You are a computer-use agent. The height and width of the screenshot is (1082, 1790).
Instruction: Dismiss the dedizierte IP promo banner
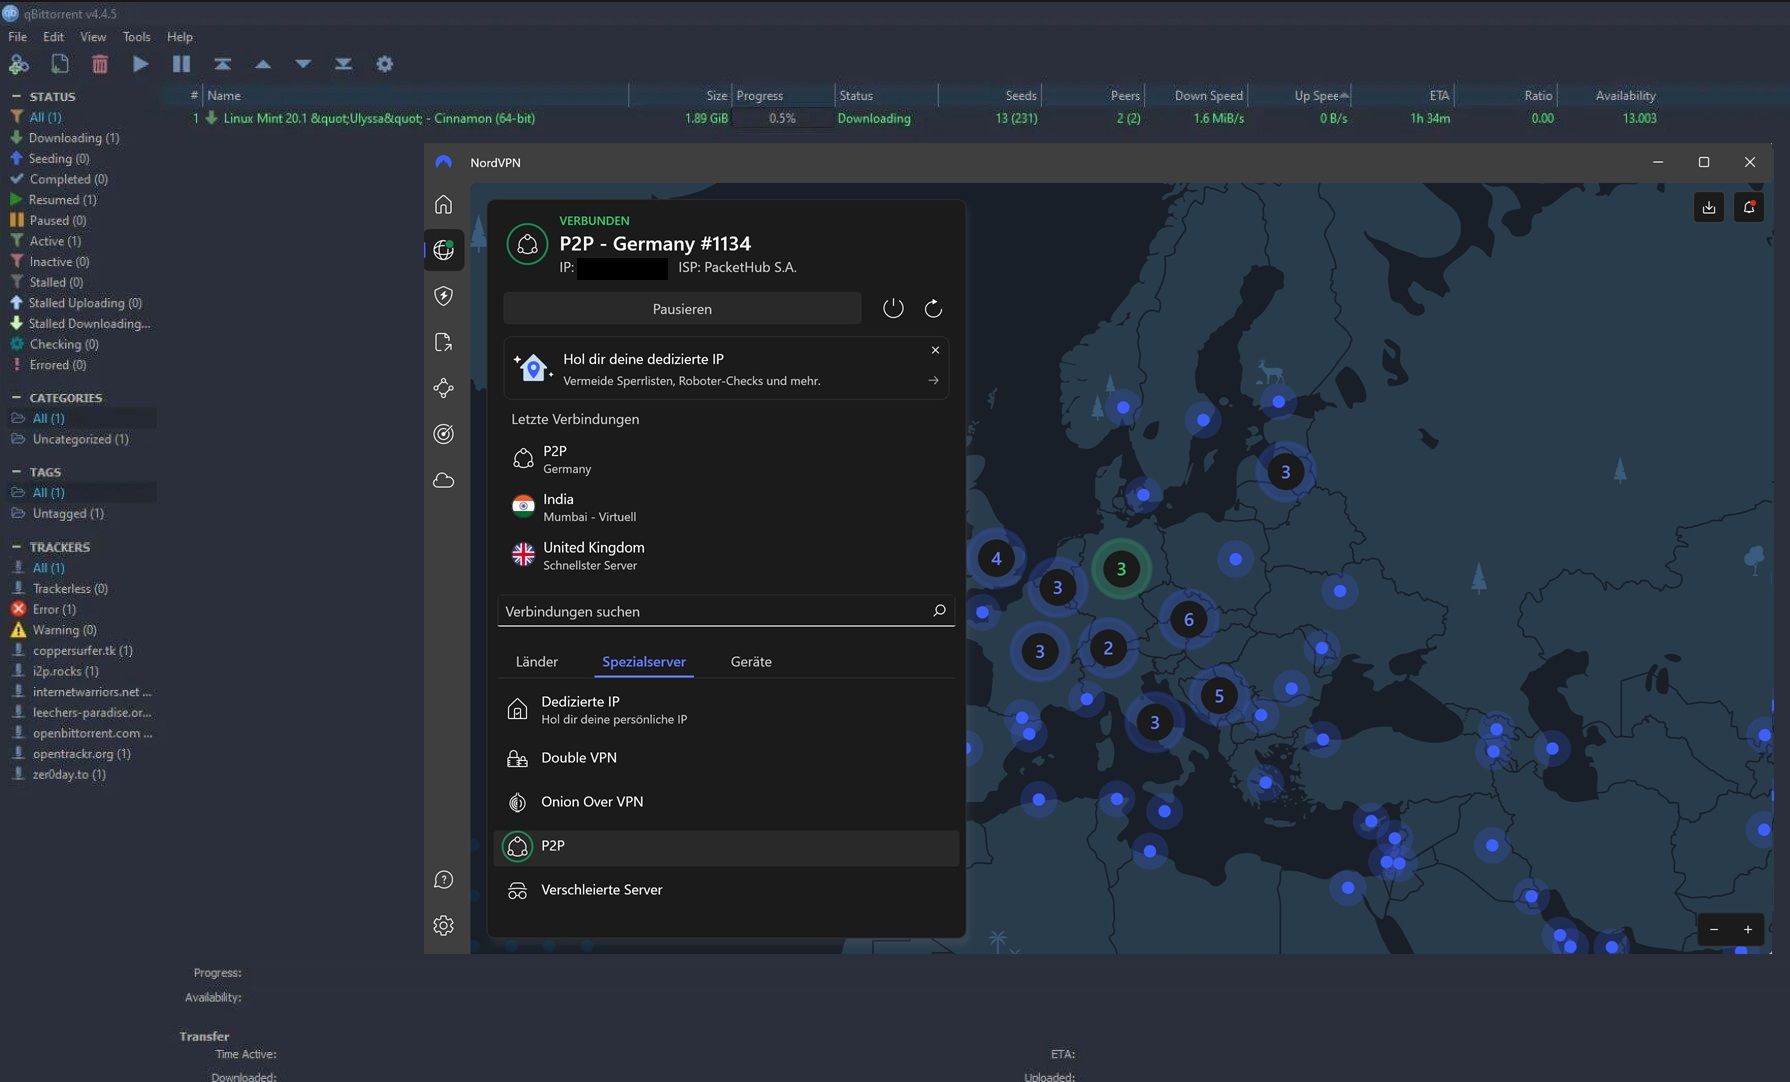[x=935, y=350]
